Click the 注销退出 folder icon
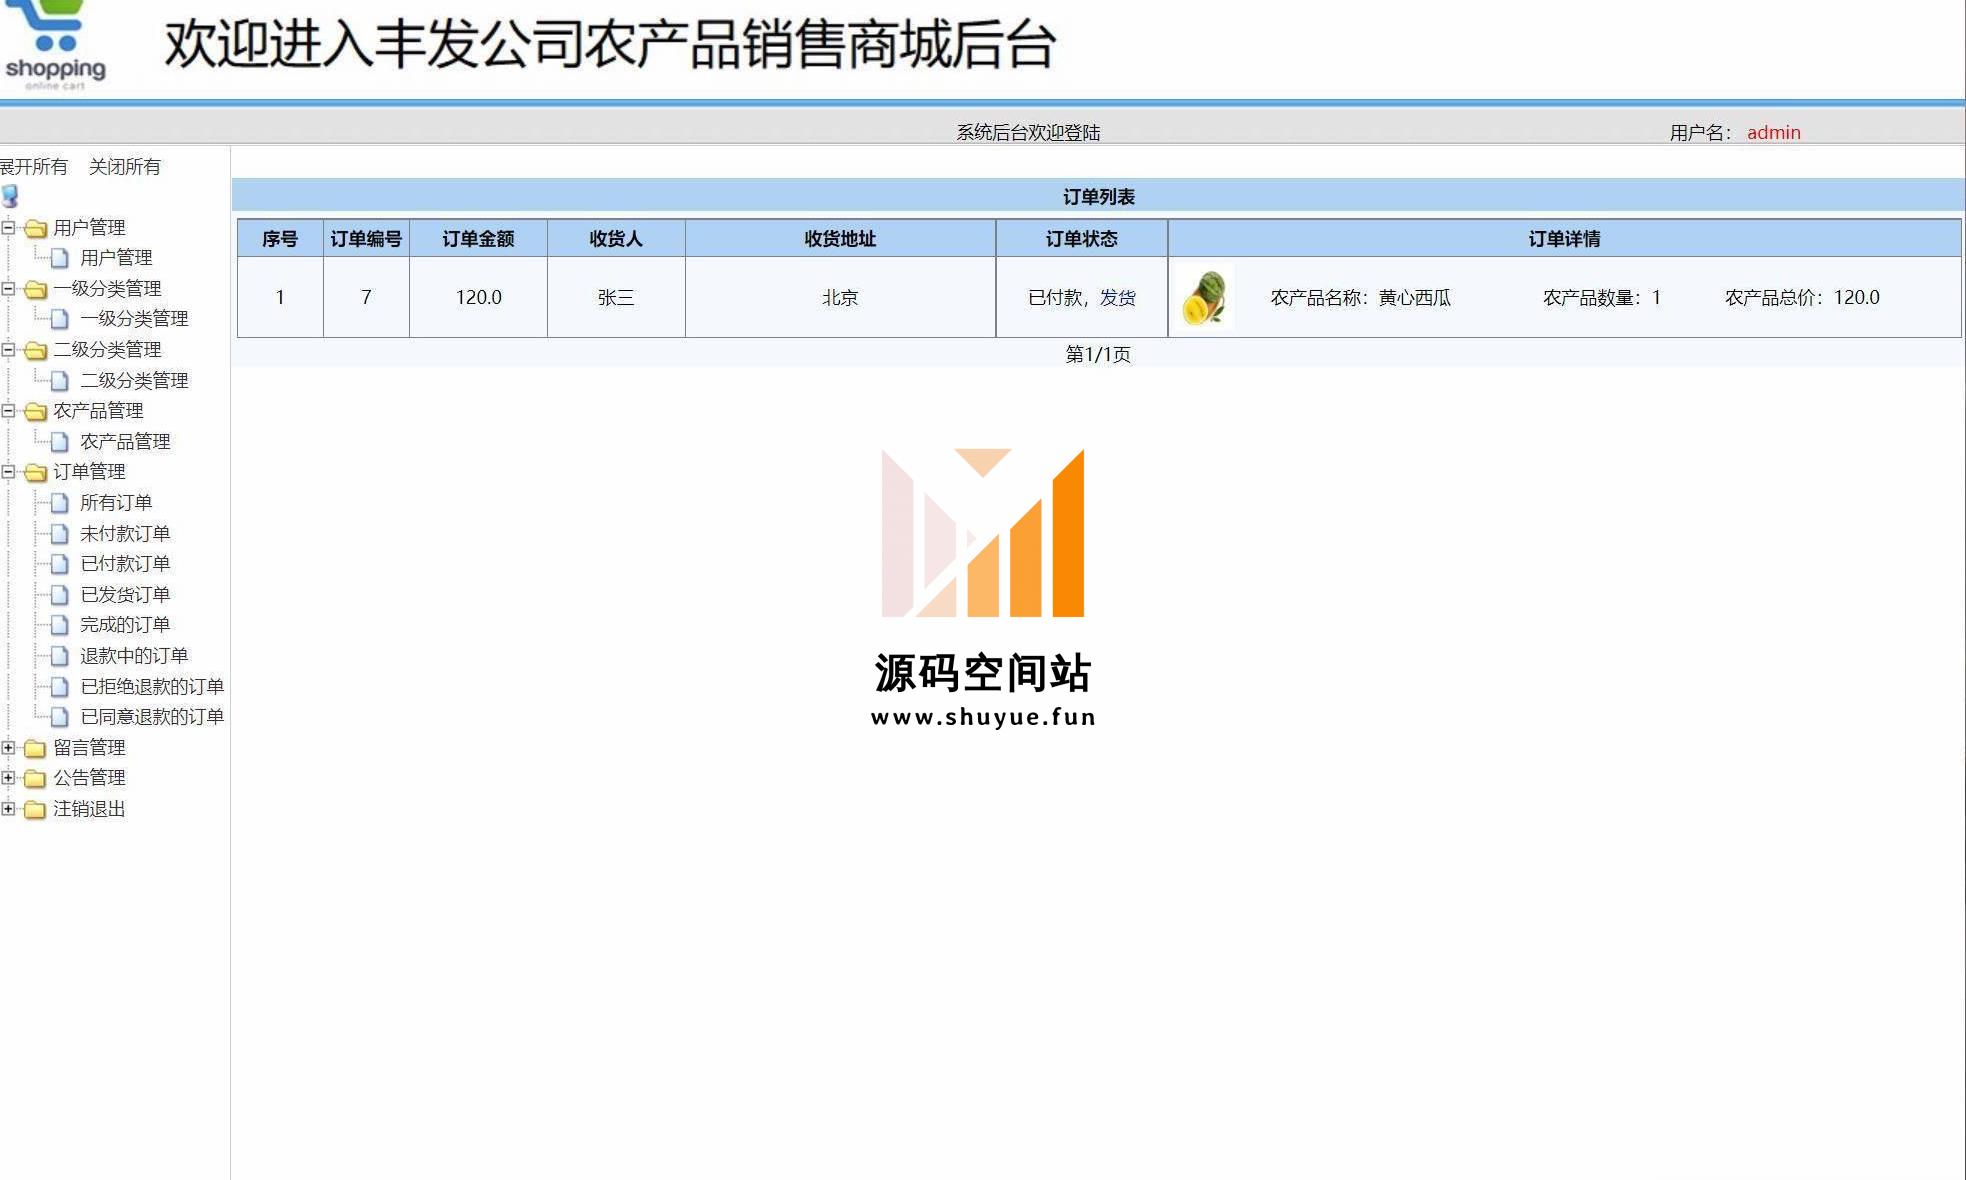The width and height of the screenshot is (1966, 1180). pyautogui.click(x=35, y=809)
